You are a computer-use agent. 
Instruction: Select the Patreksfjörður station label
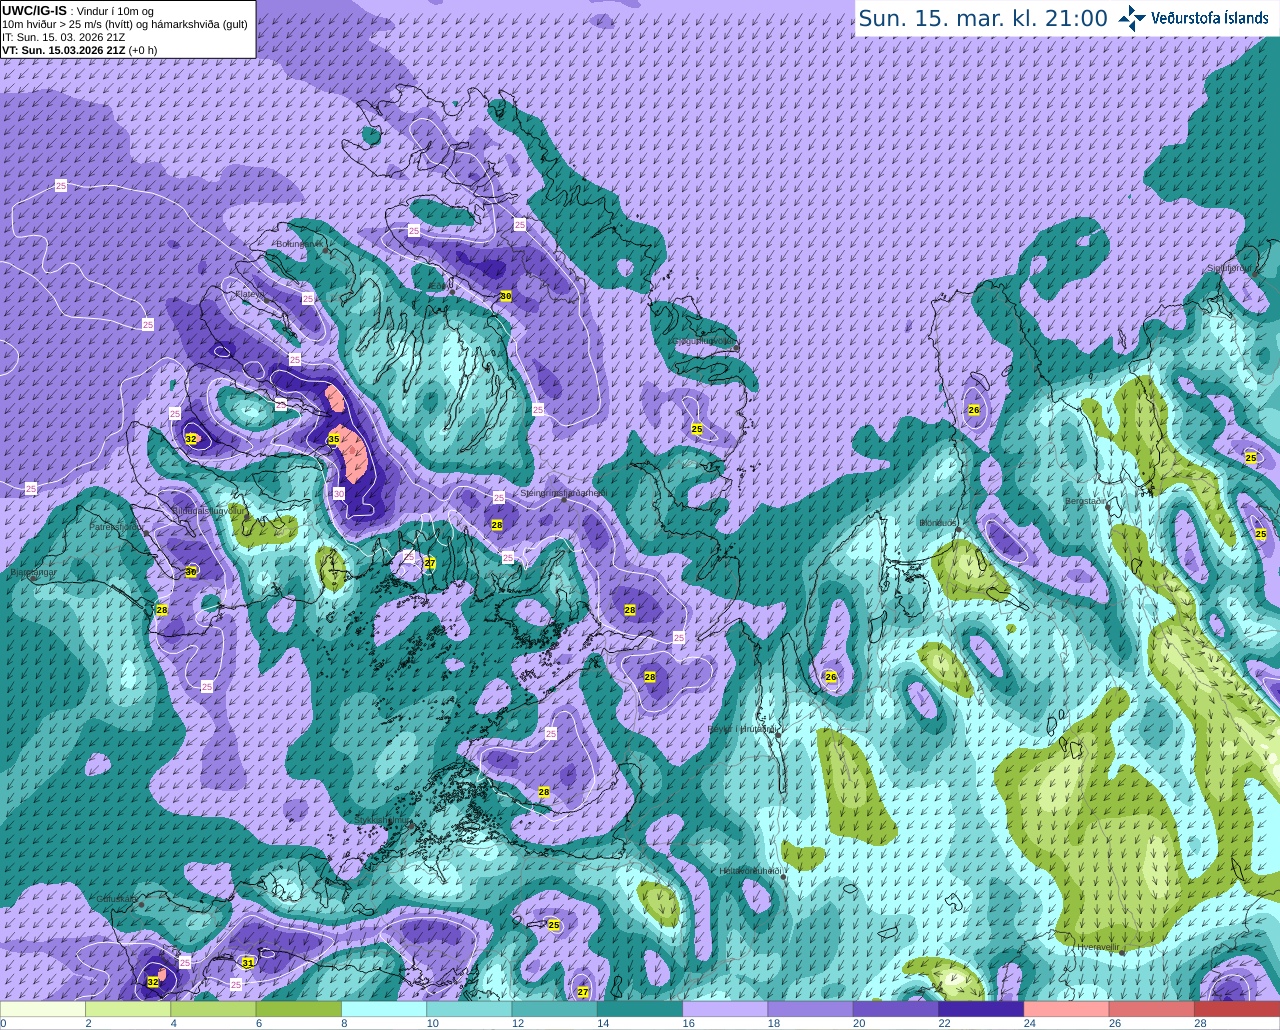coord(116,526)
